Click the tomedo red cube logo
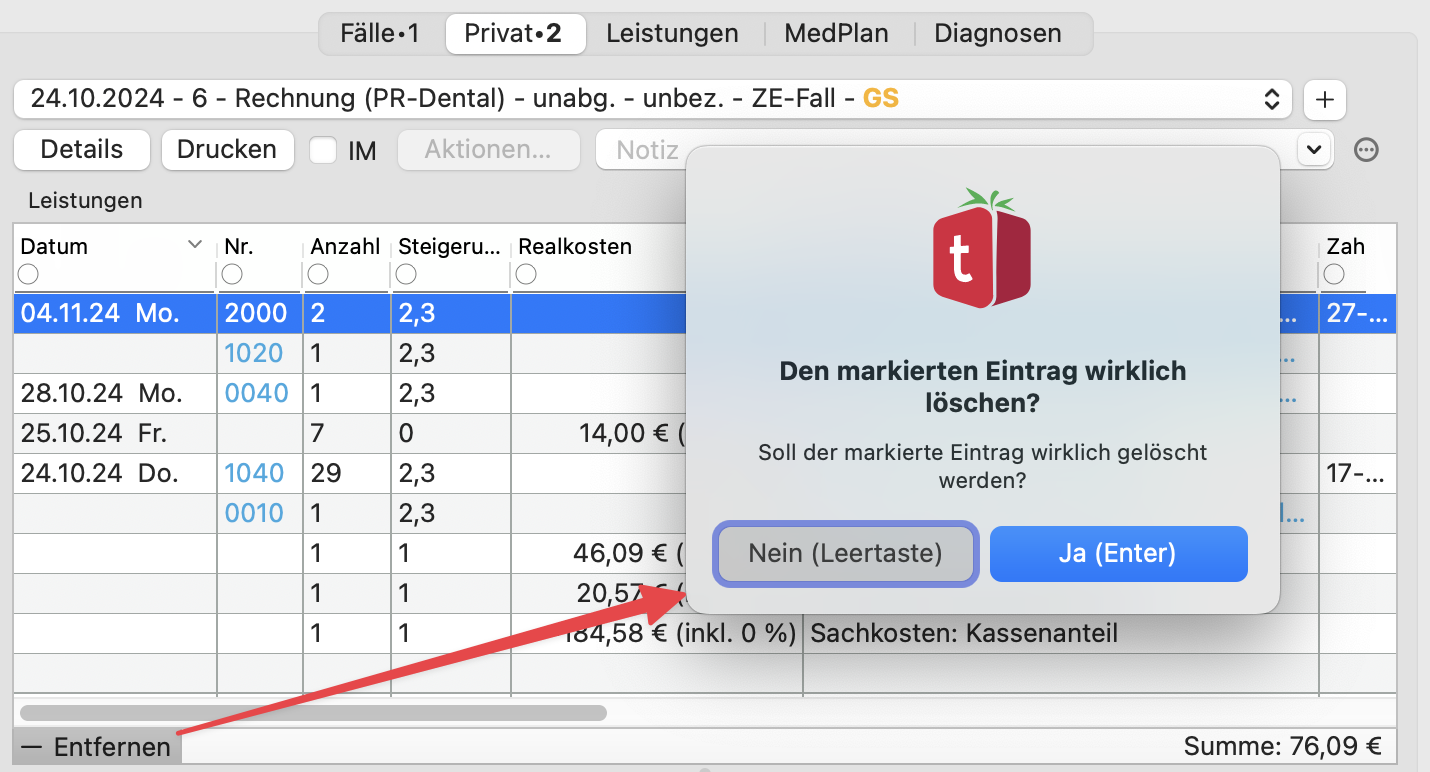The height and width of the screenshot is (772, 1430). point(981,248)
